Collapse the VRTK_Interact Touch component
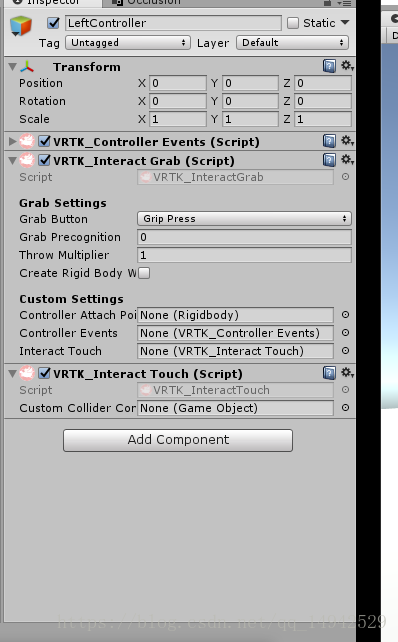 (x=13, y=373)
